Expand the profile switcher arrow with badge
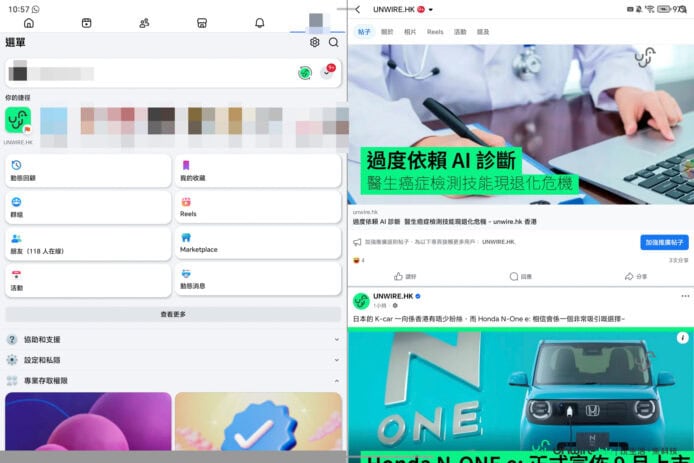This screenshot has height=463, width=694. [328, 72]
